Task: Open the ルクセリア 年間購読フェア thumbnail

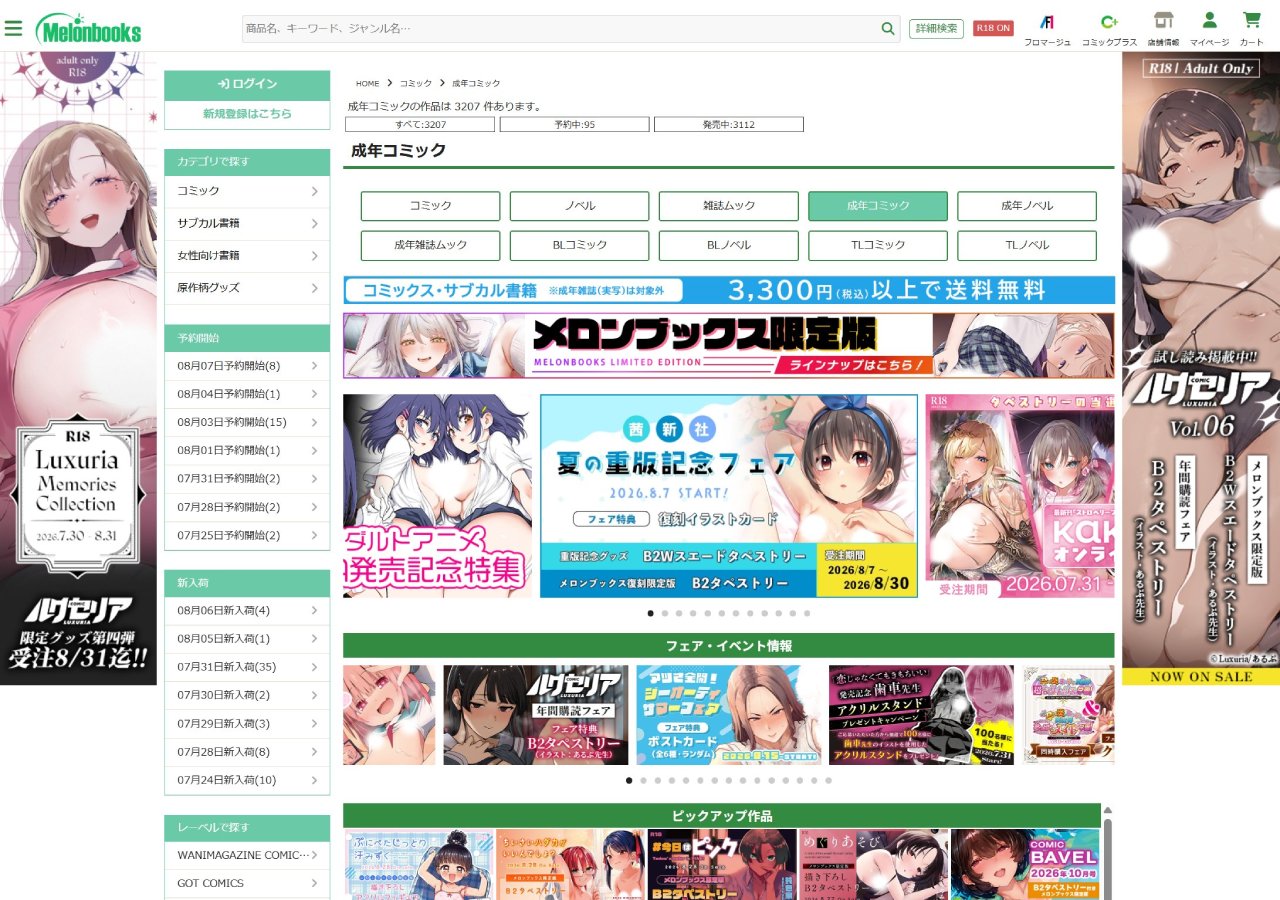Action: (536, 715)
